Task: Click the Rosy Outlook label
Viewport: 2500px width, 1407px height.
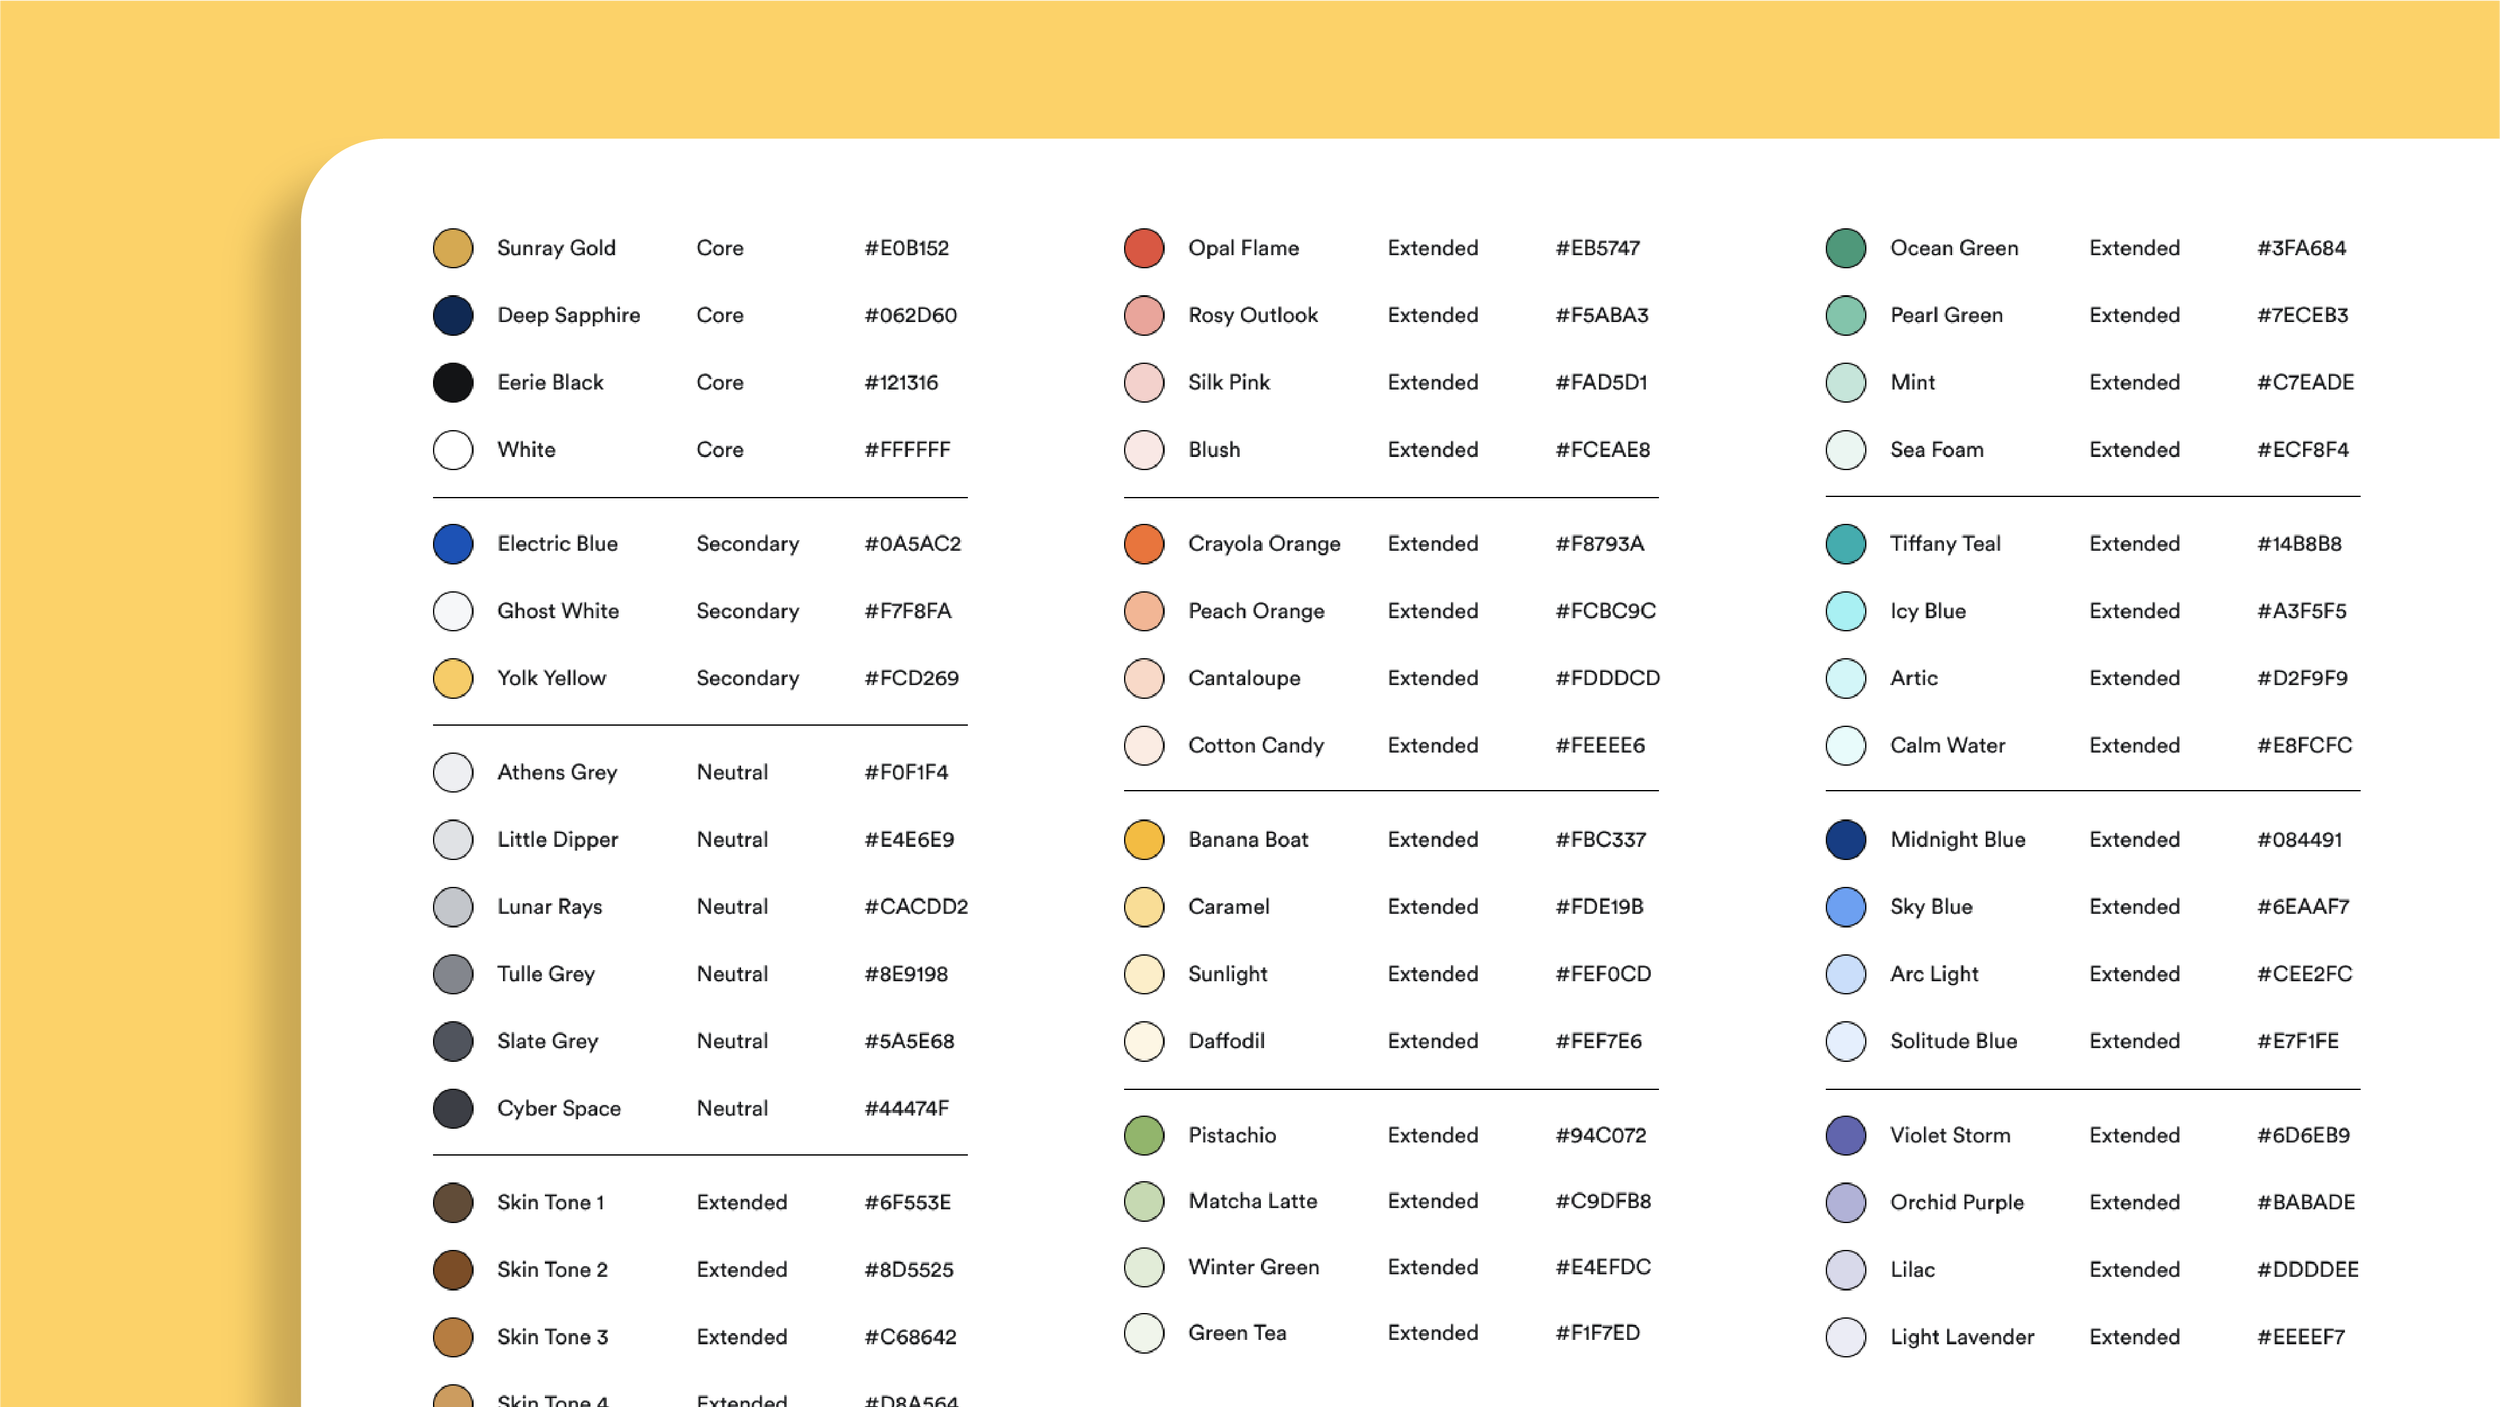Action: pos(1252,315)
